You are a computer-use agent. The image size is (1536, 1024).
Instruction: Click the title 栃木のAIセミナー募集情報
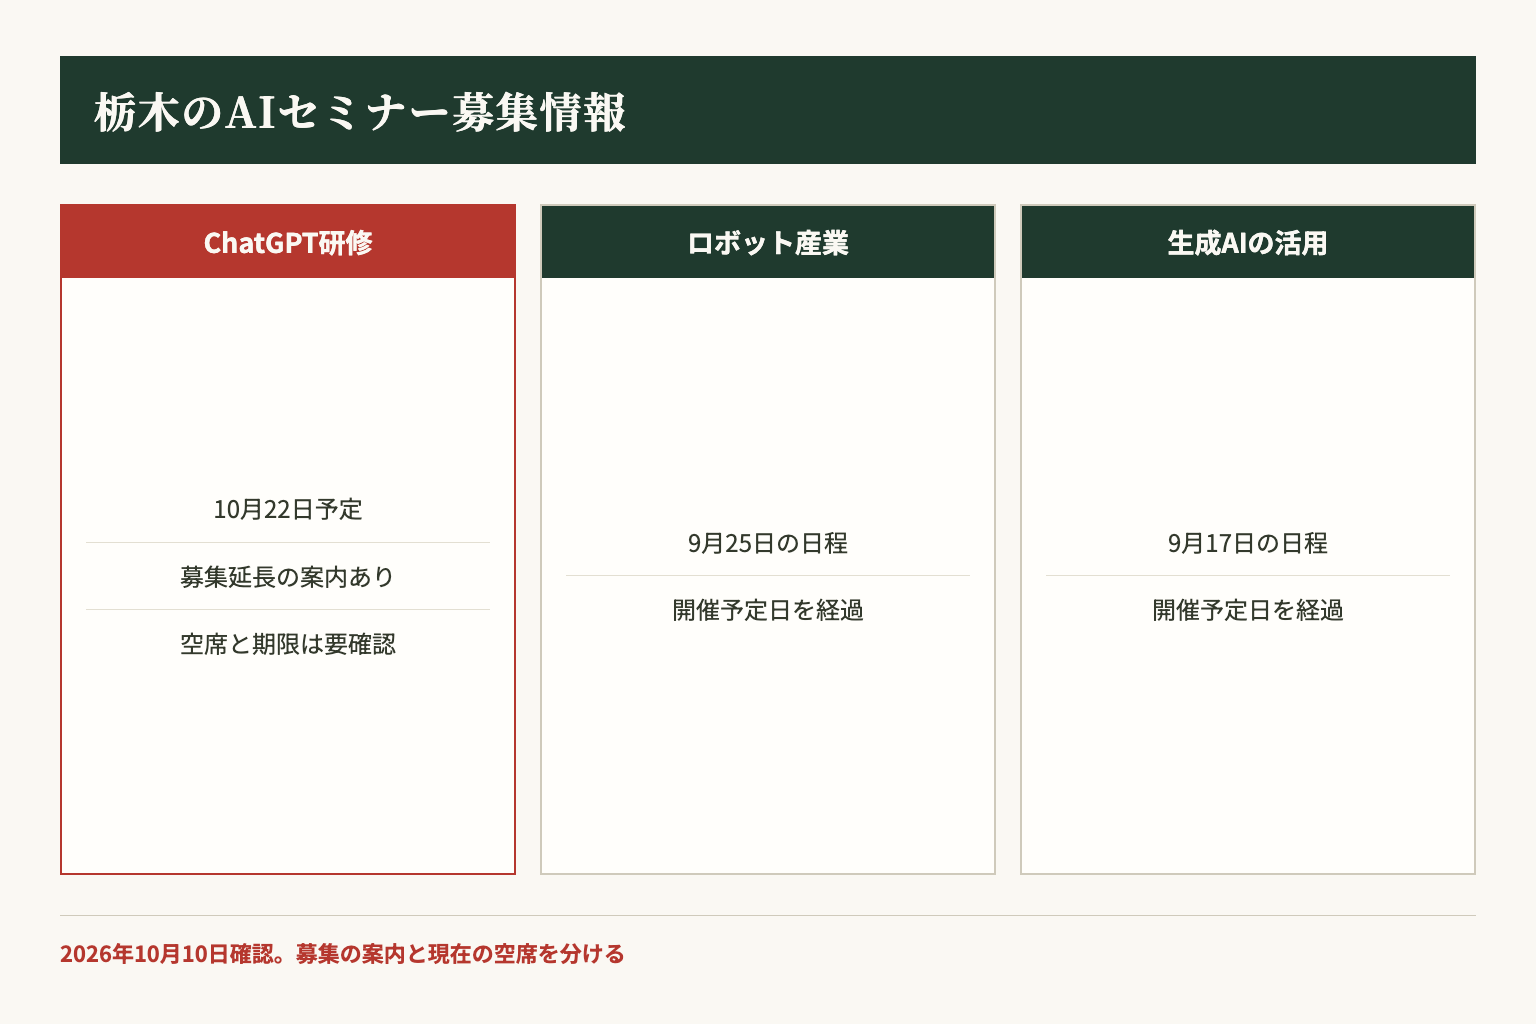pyautogui.click(x=360, y=112)
